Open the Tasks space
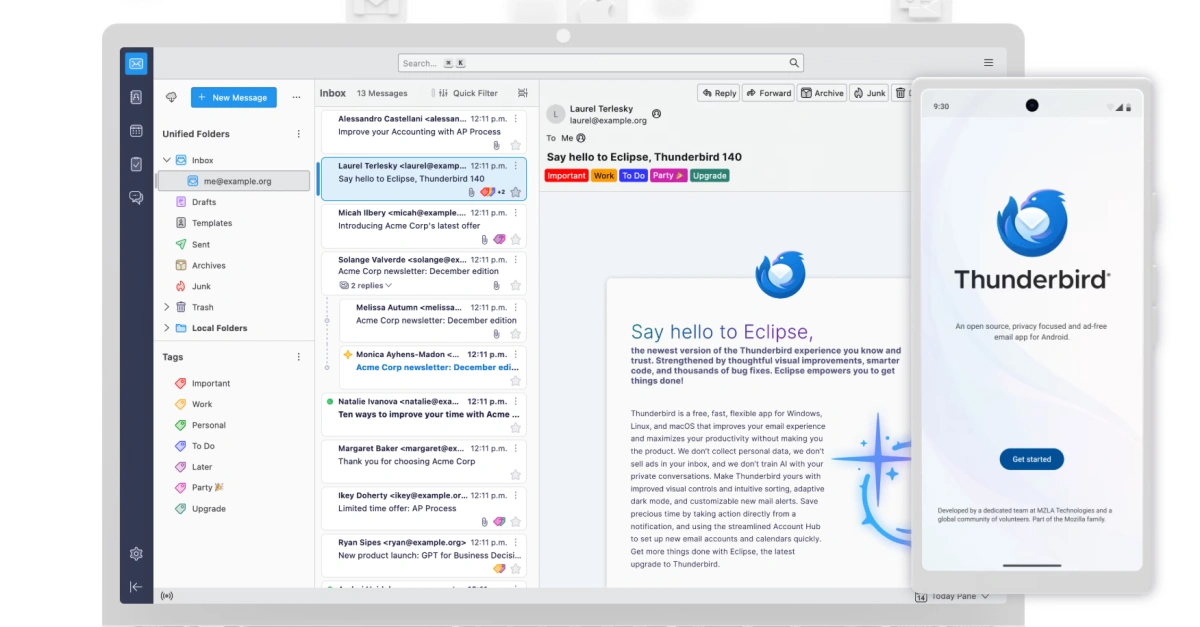The width and height of the screenshot is (1200, 627). [x=136, y=164]
